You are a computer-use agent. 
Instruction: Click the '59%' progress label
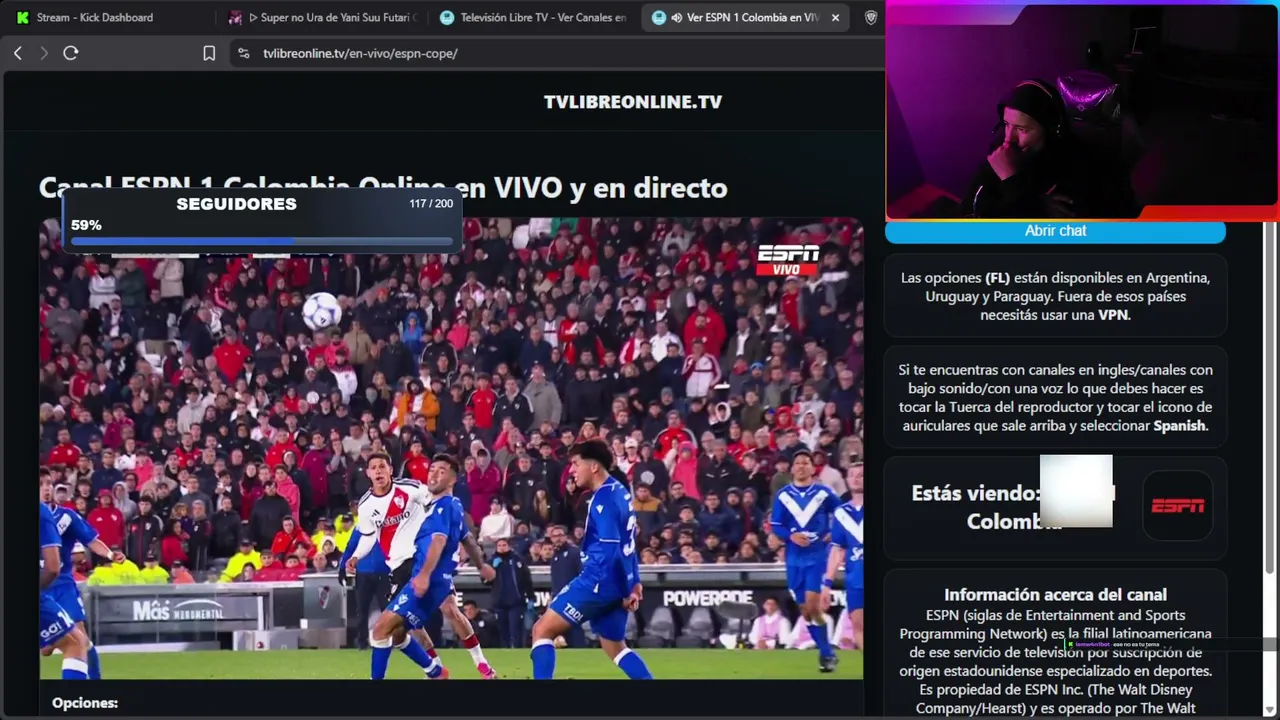click(86, 226)
